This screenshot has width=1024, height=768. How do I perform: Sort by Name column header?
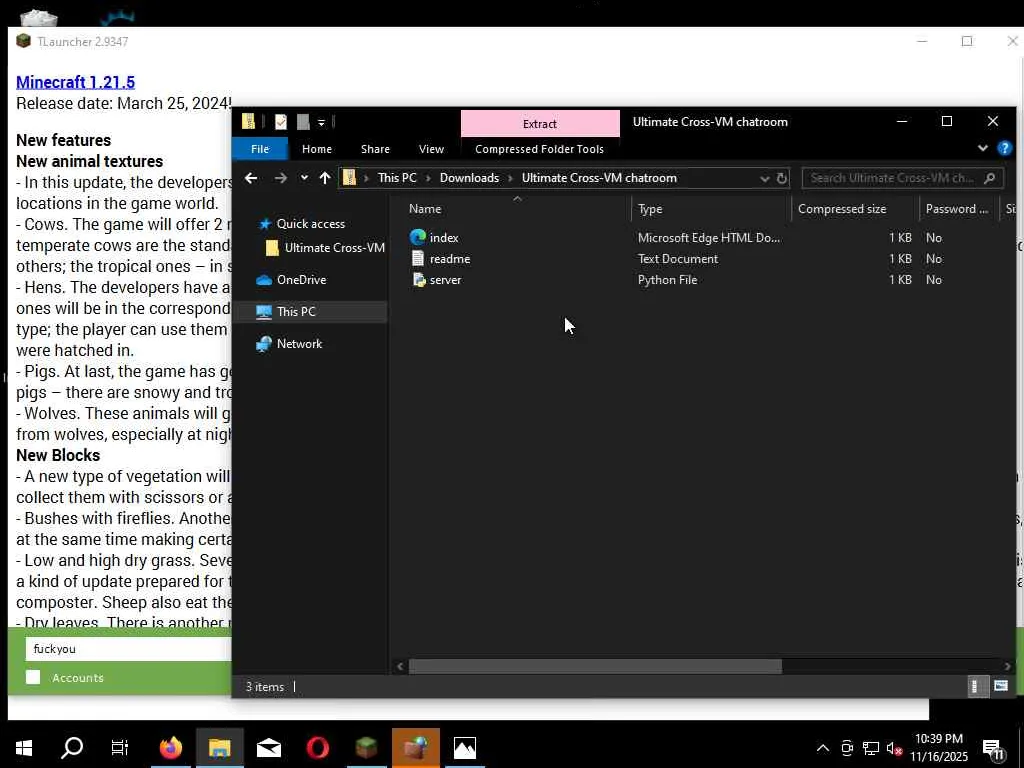[x=424, y=209]
